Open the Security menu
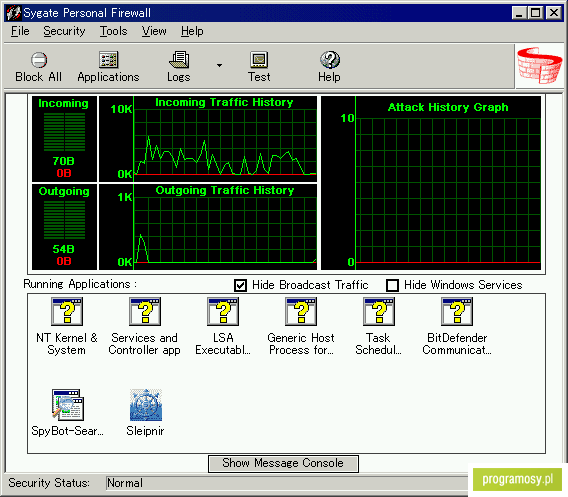The image size is (568, 497). (64, 31)
